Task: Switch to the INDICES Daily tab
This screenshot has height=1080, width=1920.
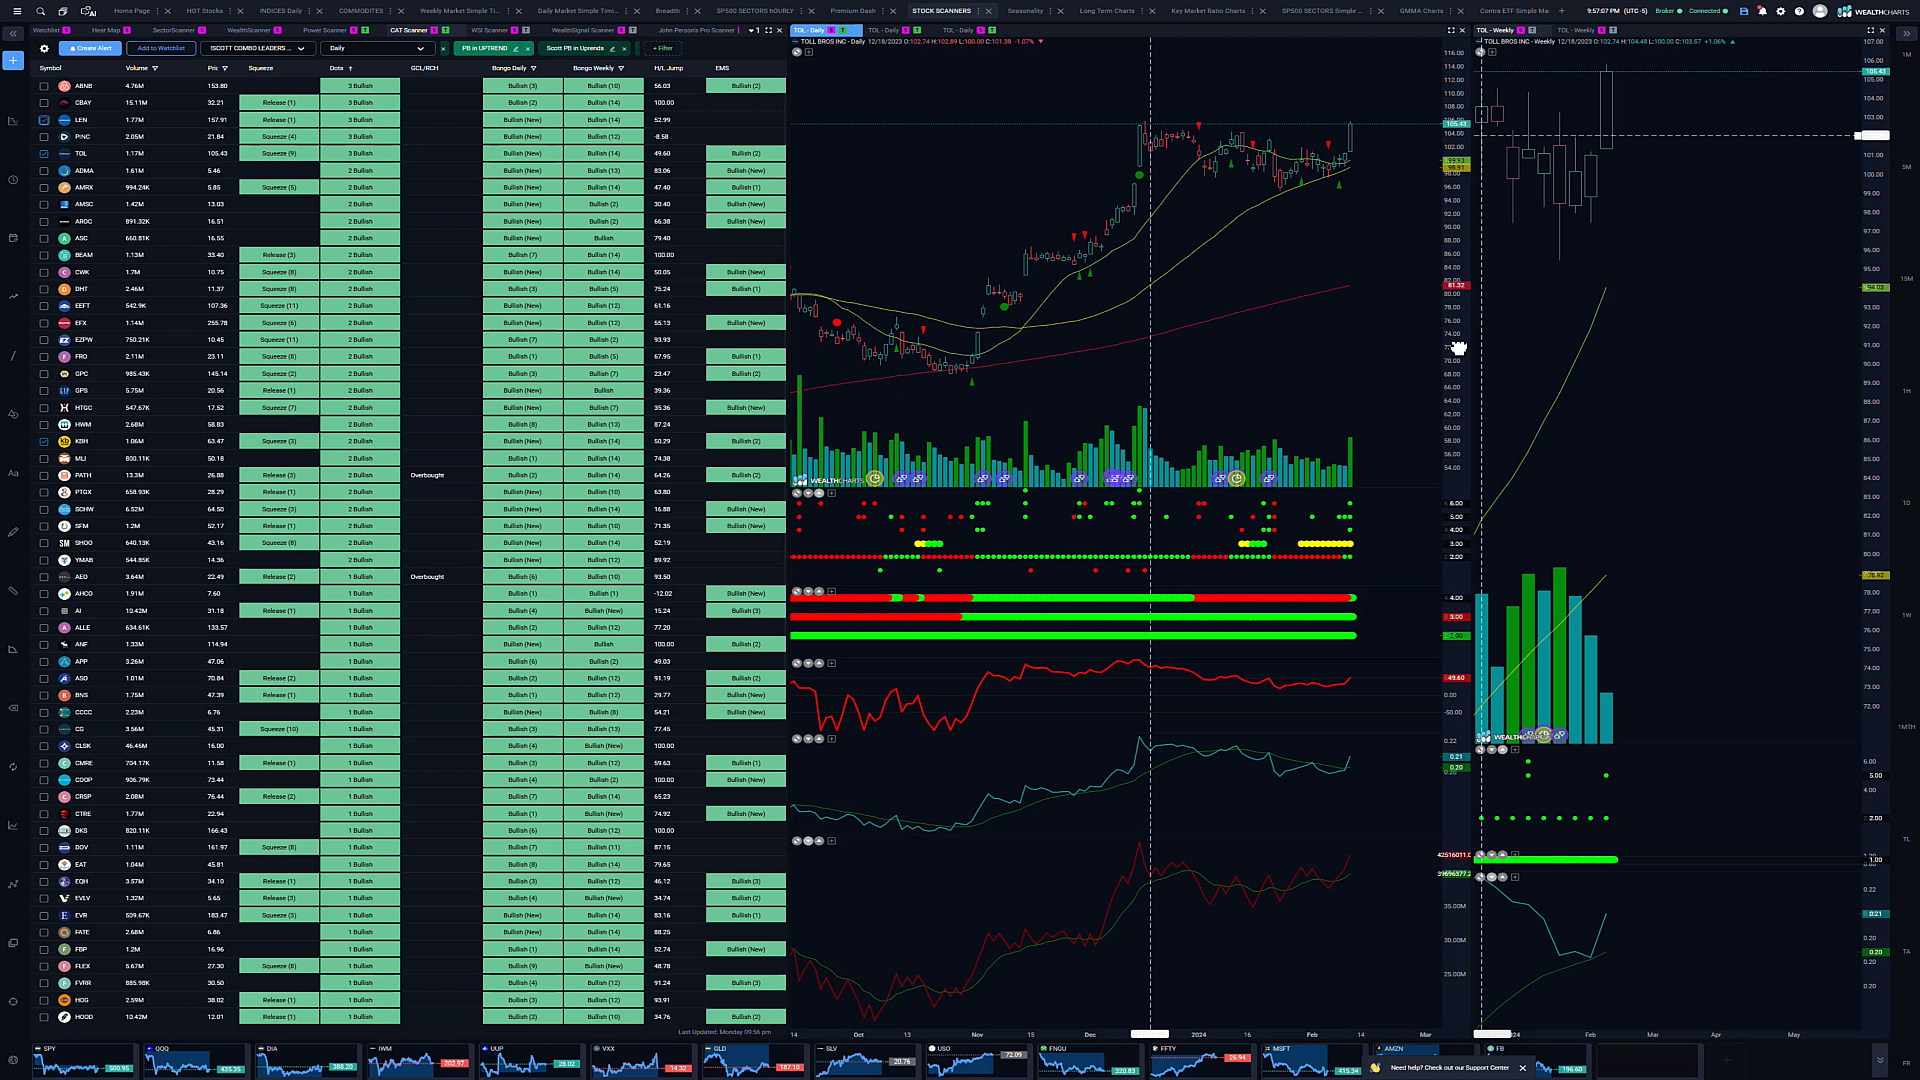Action: [x=281, y=11]
